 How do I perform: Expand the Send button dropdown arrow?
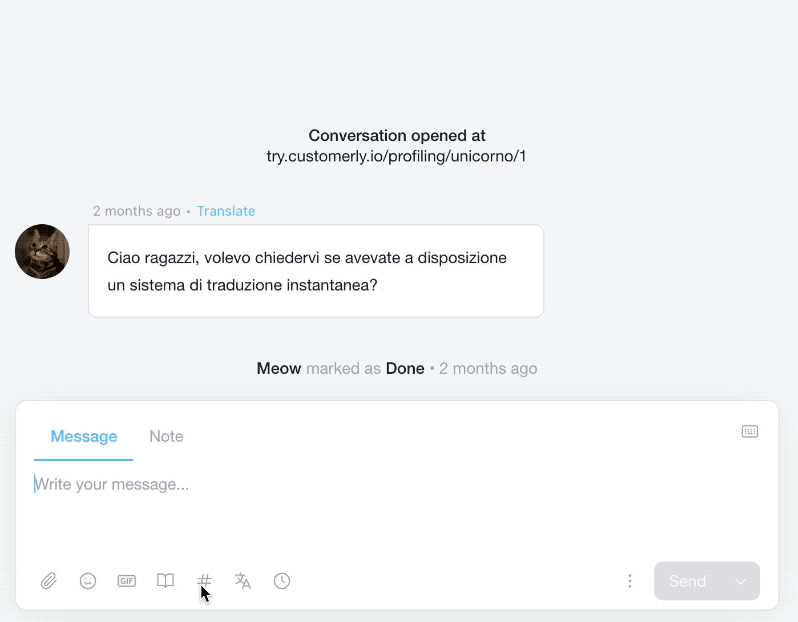tap(741, 581)
